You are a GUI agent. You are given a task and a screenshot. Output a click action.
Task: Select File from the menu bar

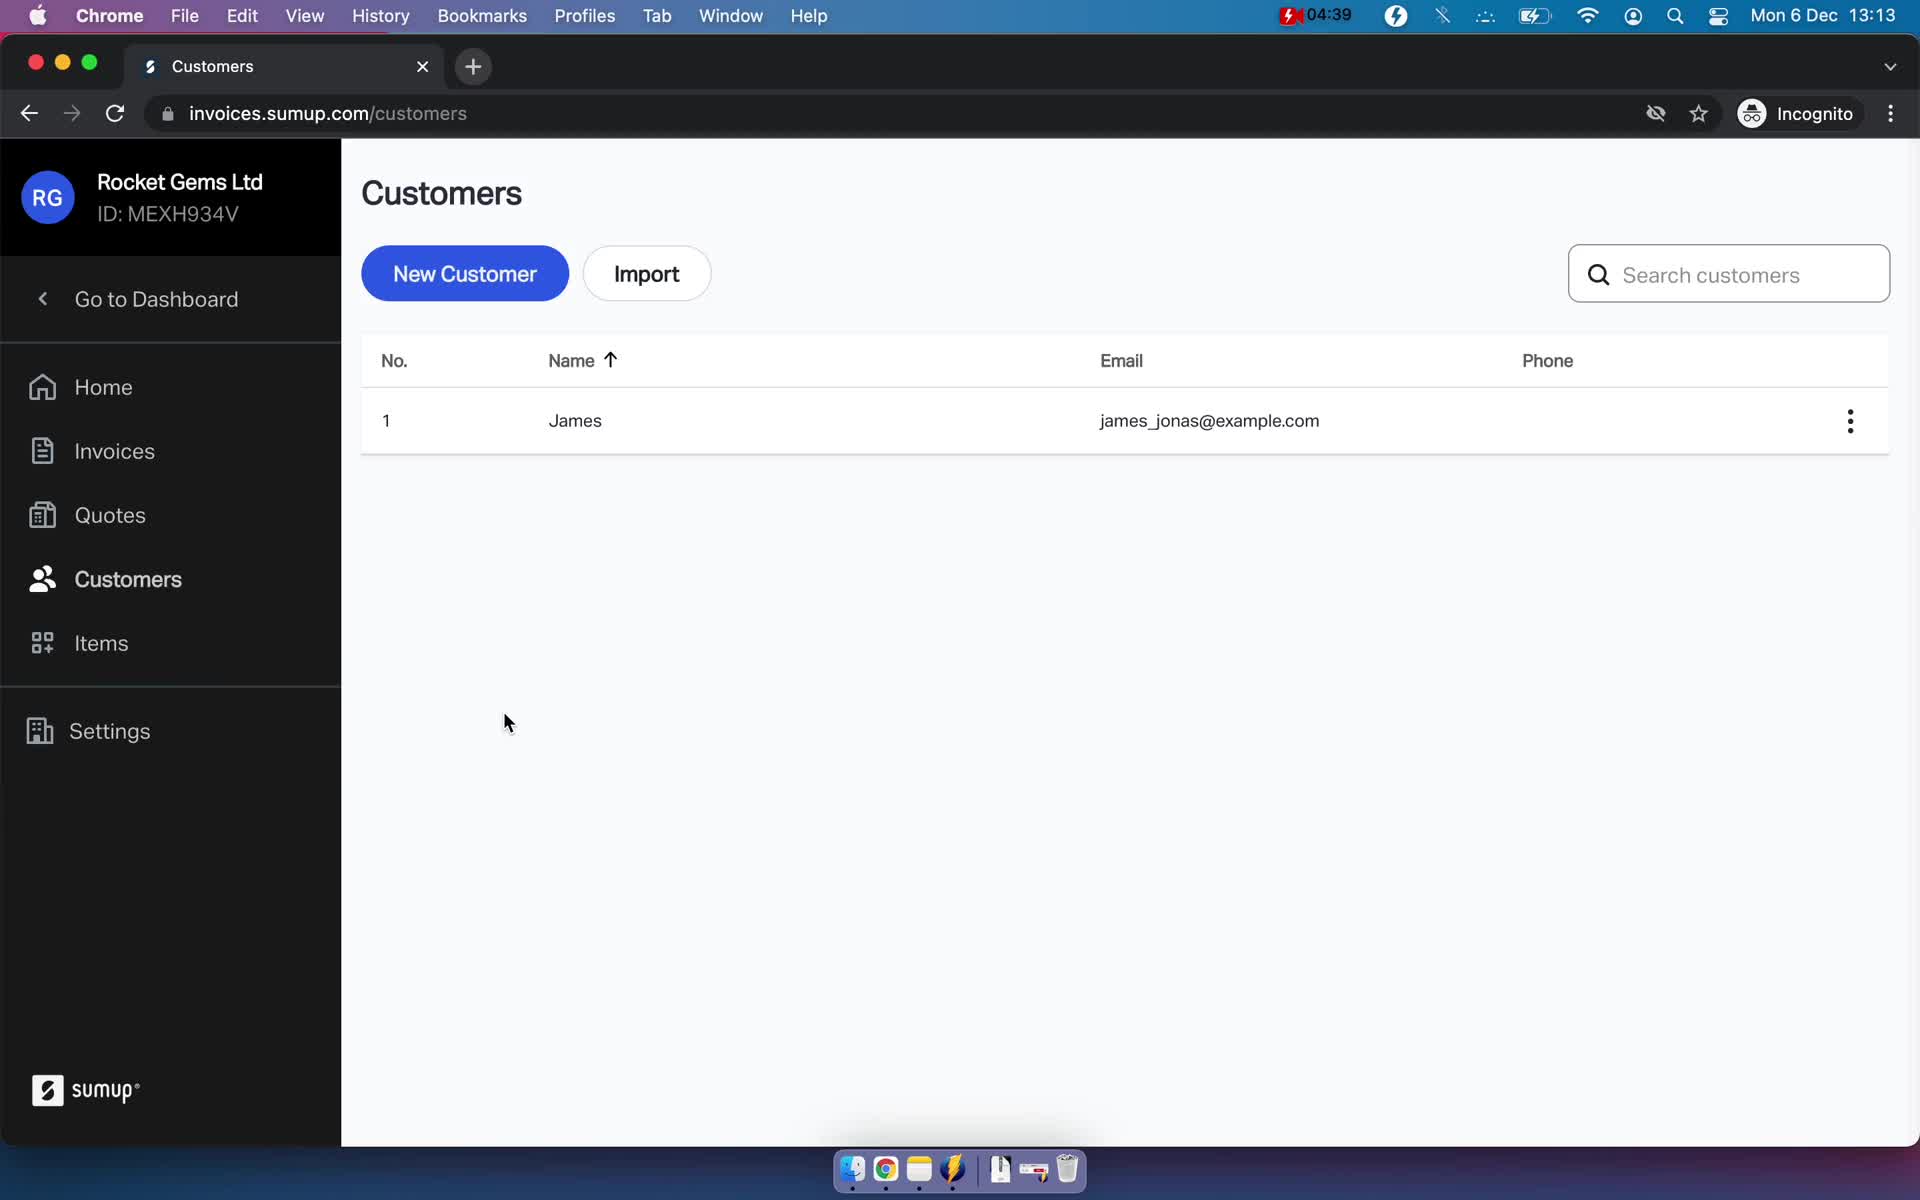[184, 17]
